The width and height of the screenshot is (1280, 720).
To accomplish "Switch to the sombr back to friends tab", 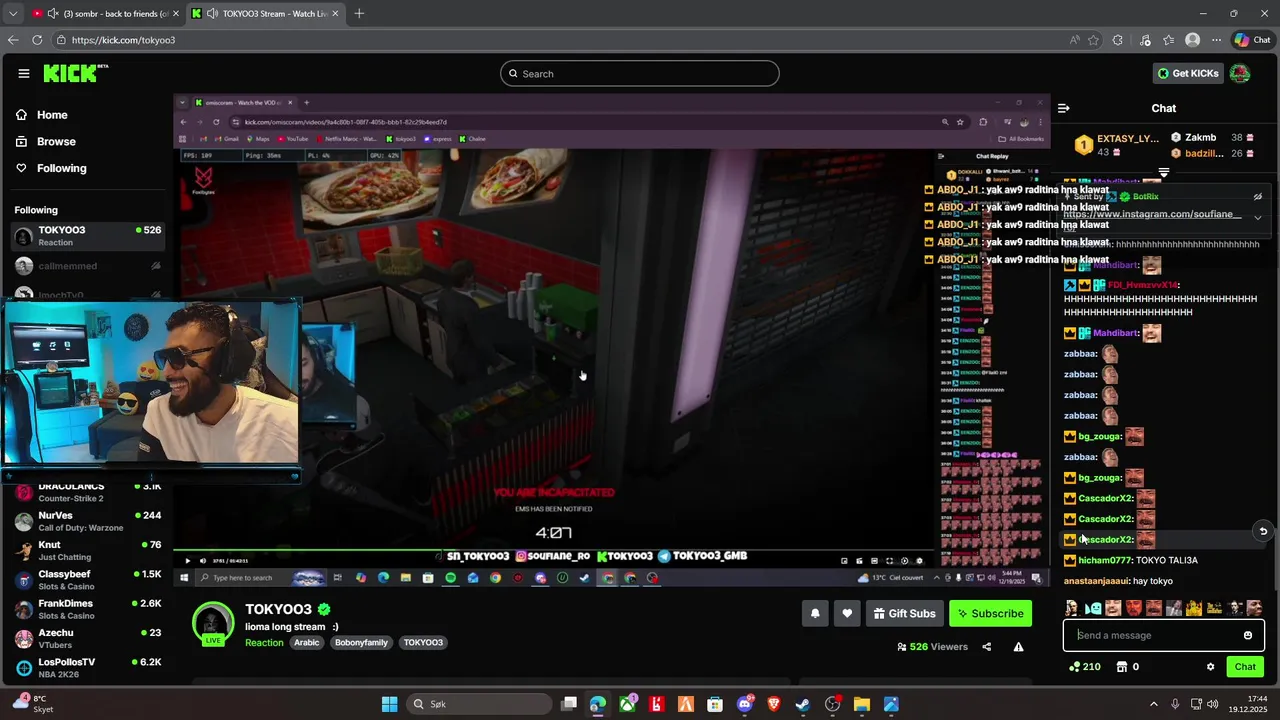I will (x=104, y=13).
